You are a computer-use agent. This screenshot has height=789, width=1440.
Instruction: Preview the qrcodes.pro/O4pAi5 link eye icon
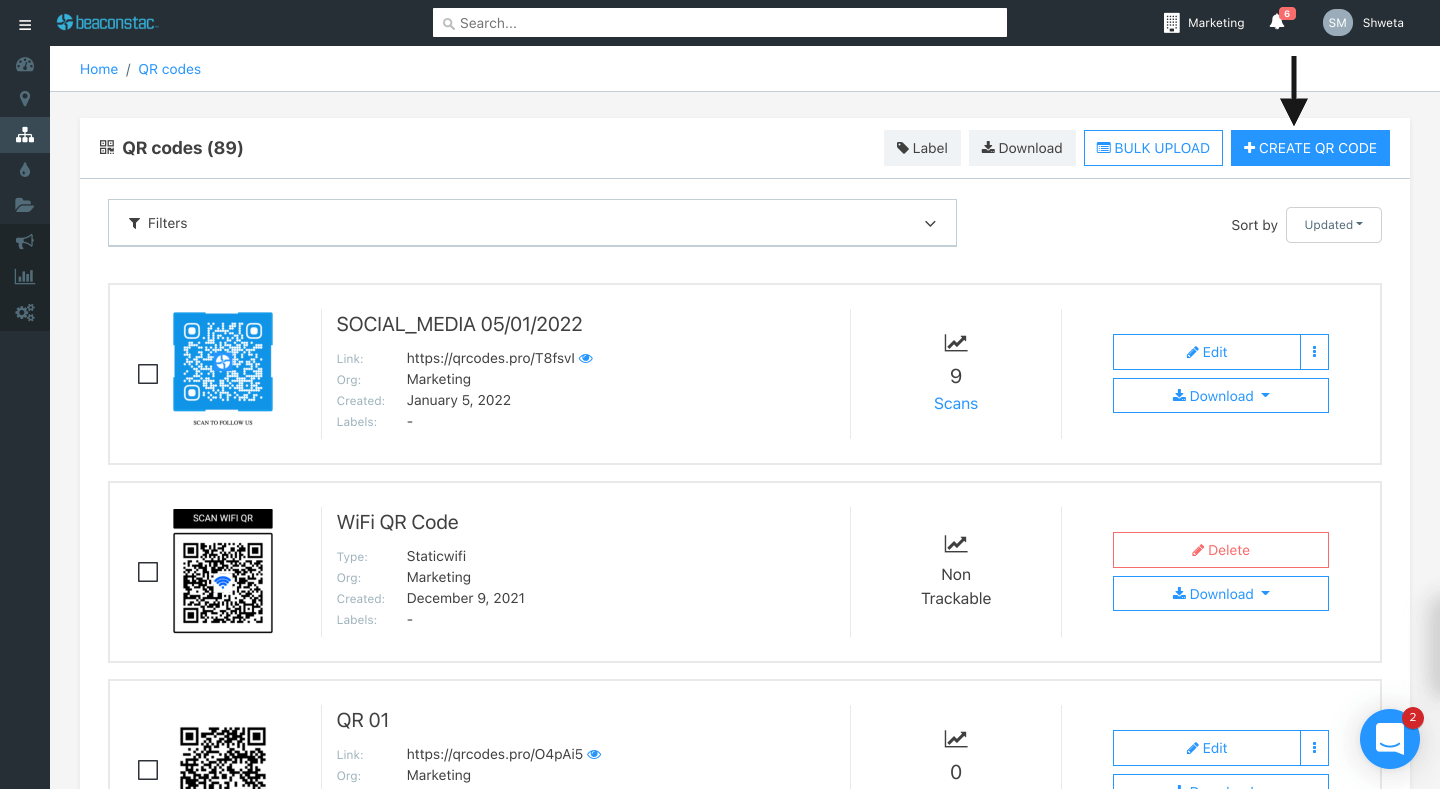pyautogui.click(x=594, y=754)
